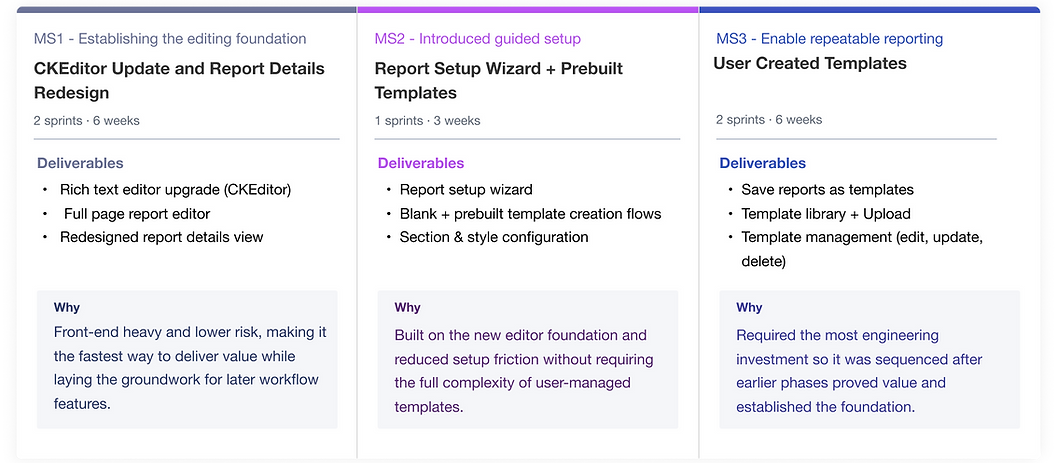Open the User Created Templates title

click(x=810, y=64)
